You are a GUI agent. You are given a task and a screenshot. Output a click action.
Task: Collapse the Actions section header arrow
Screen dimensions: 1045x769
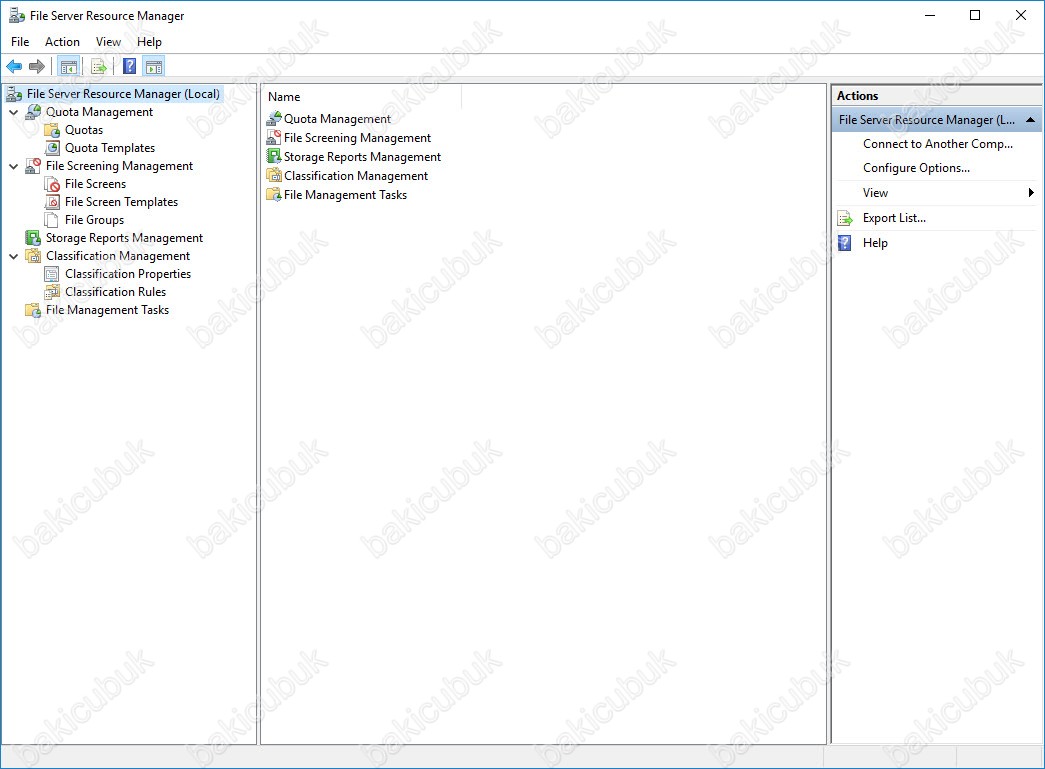tap(1030, 120)
